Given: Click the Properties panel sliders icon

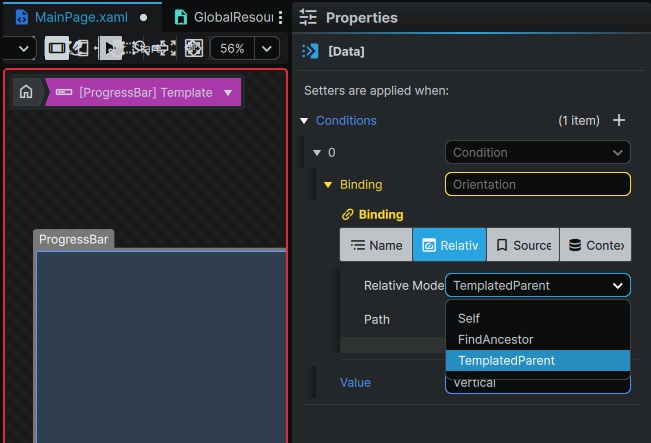Looking at the screenshot, I should pyautogui.click(x=309, y=17).
